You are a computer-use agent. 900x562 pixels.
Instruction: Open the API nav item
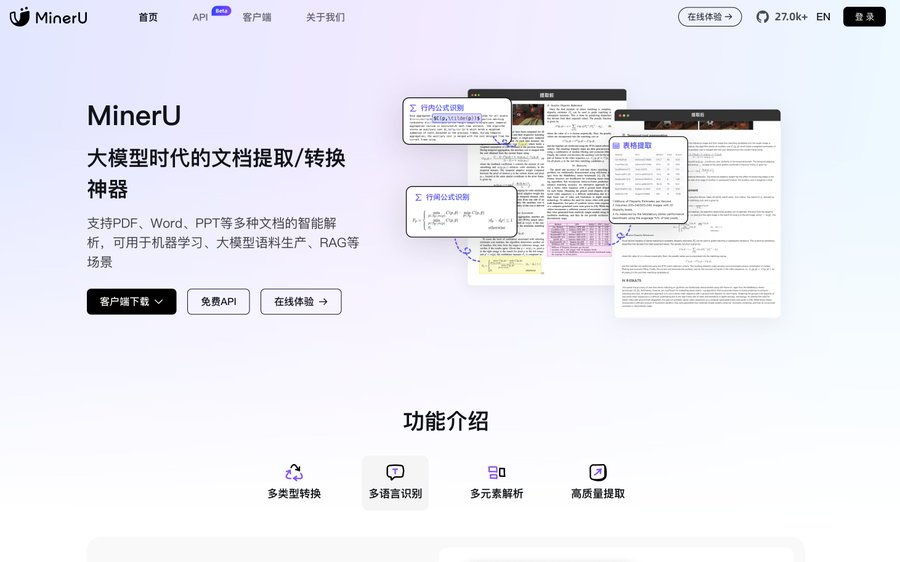click(x=200, y=17)
